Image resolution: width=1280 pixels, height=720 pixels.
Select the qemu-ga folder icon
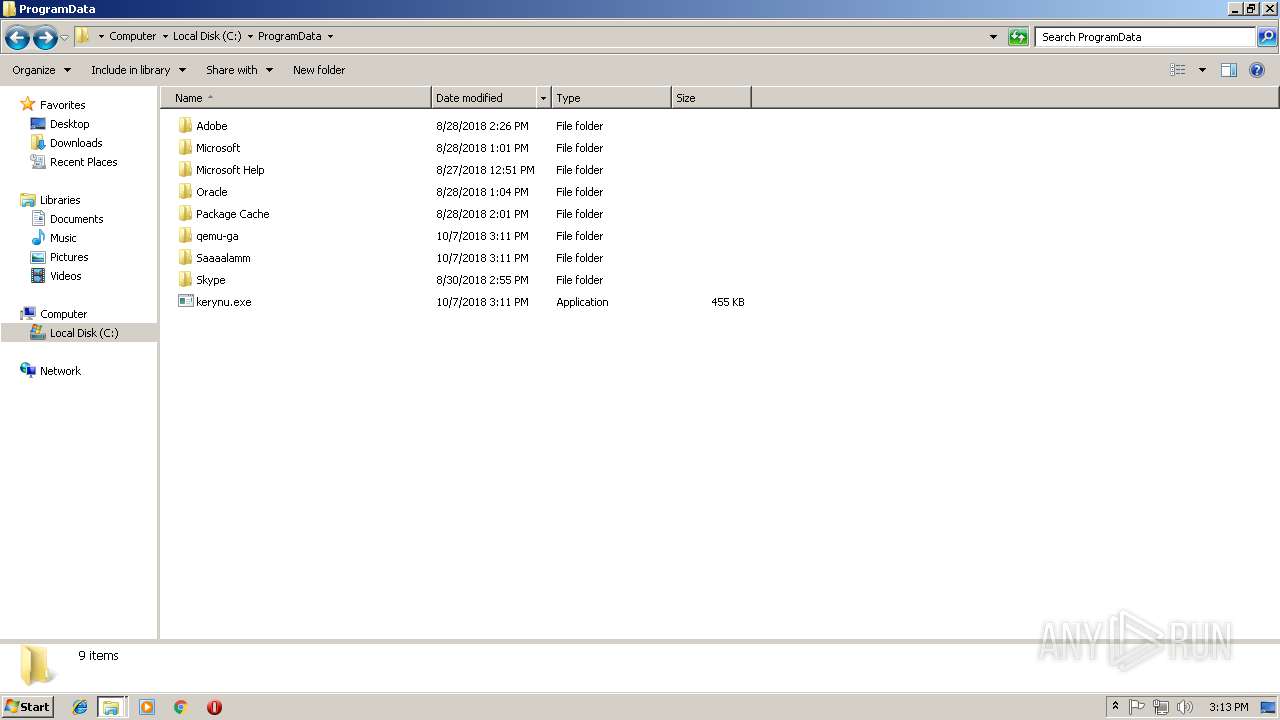(185, 236)
